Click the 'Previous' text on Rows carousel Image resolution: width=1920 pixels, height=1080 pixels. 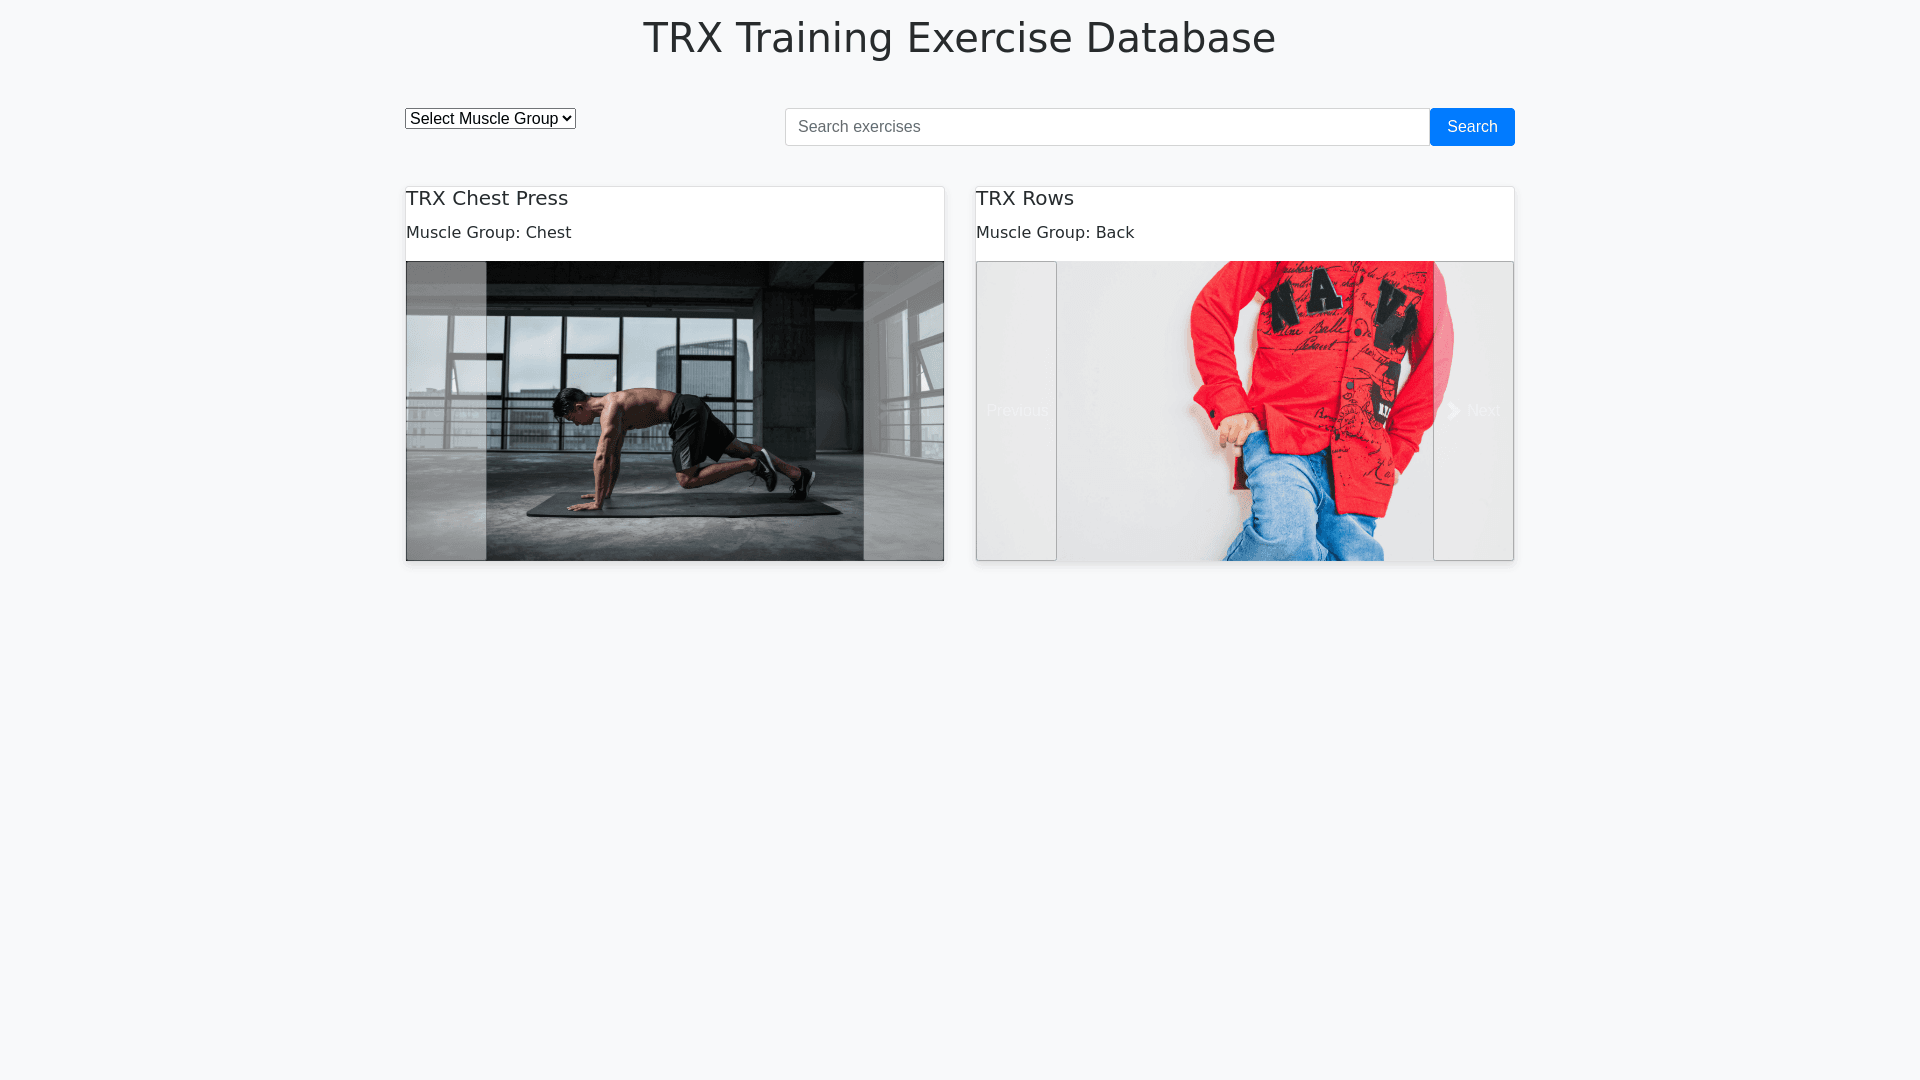1016,411
